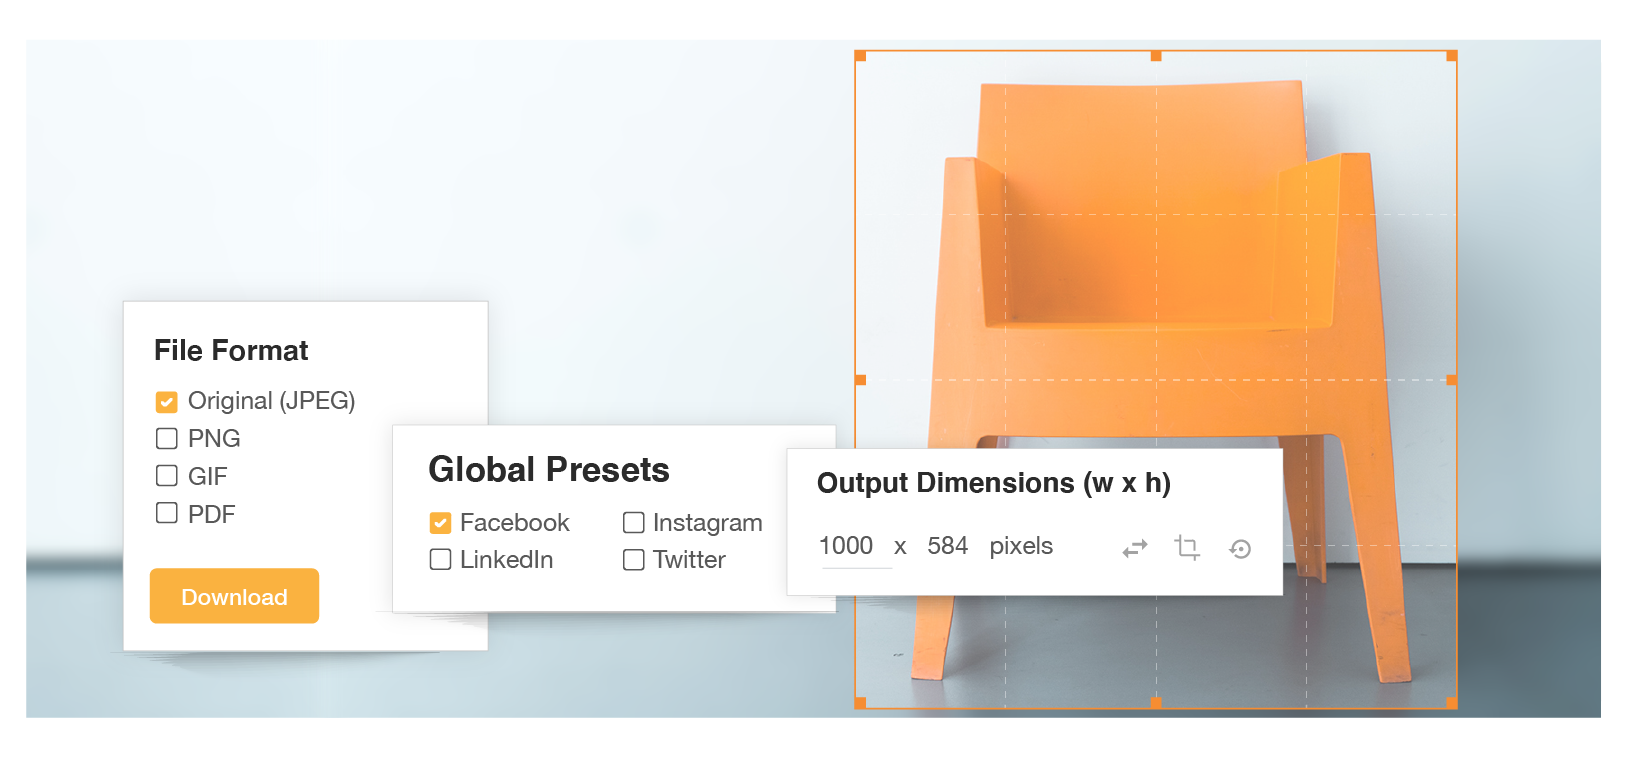Enable the LinkedIn preset

click(440, 560)
